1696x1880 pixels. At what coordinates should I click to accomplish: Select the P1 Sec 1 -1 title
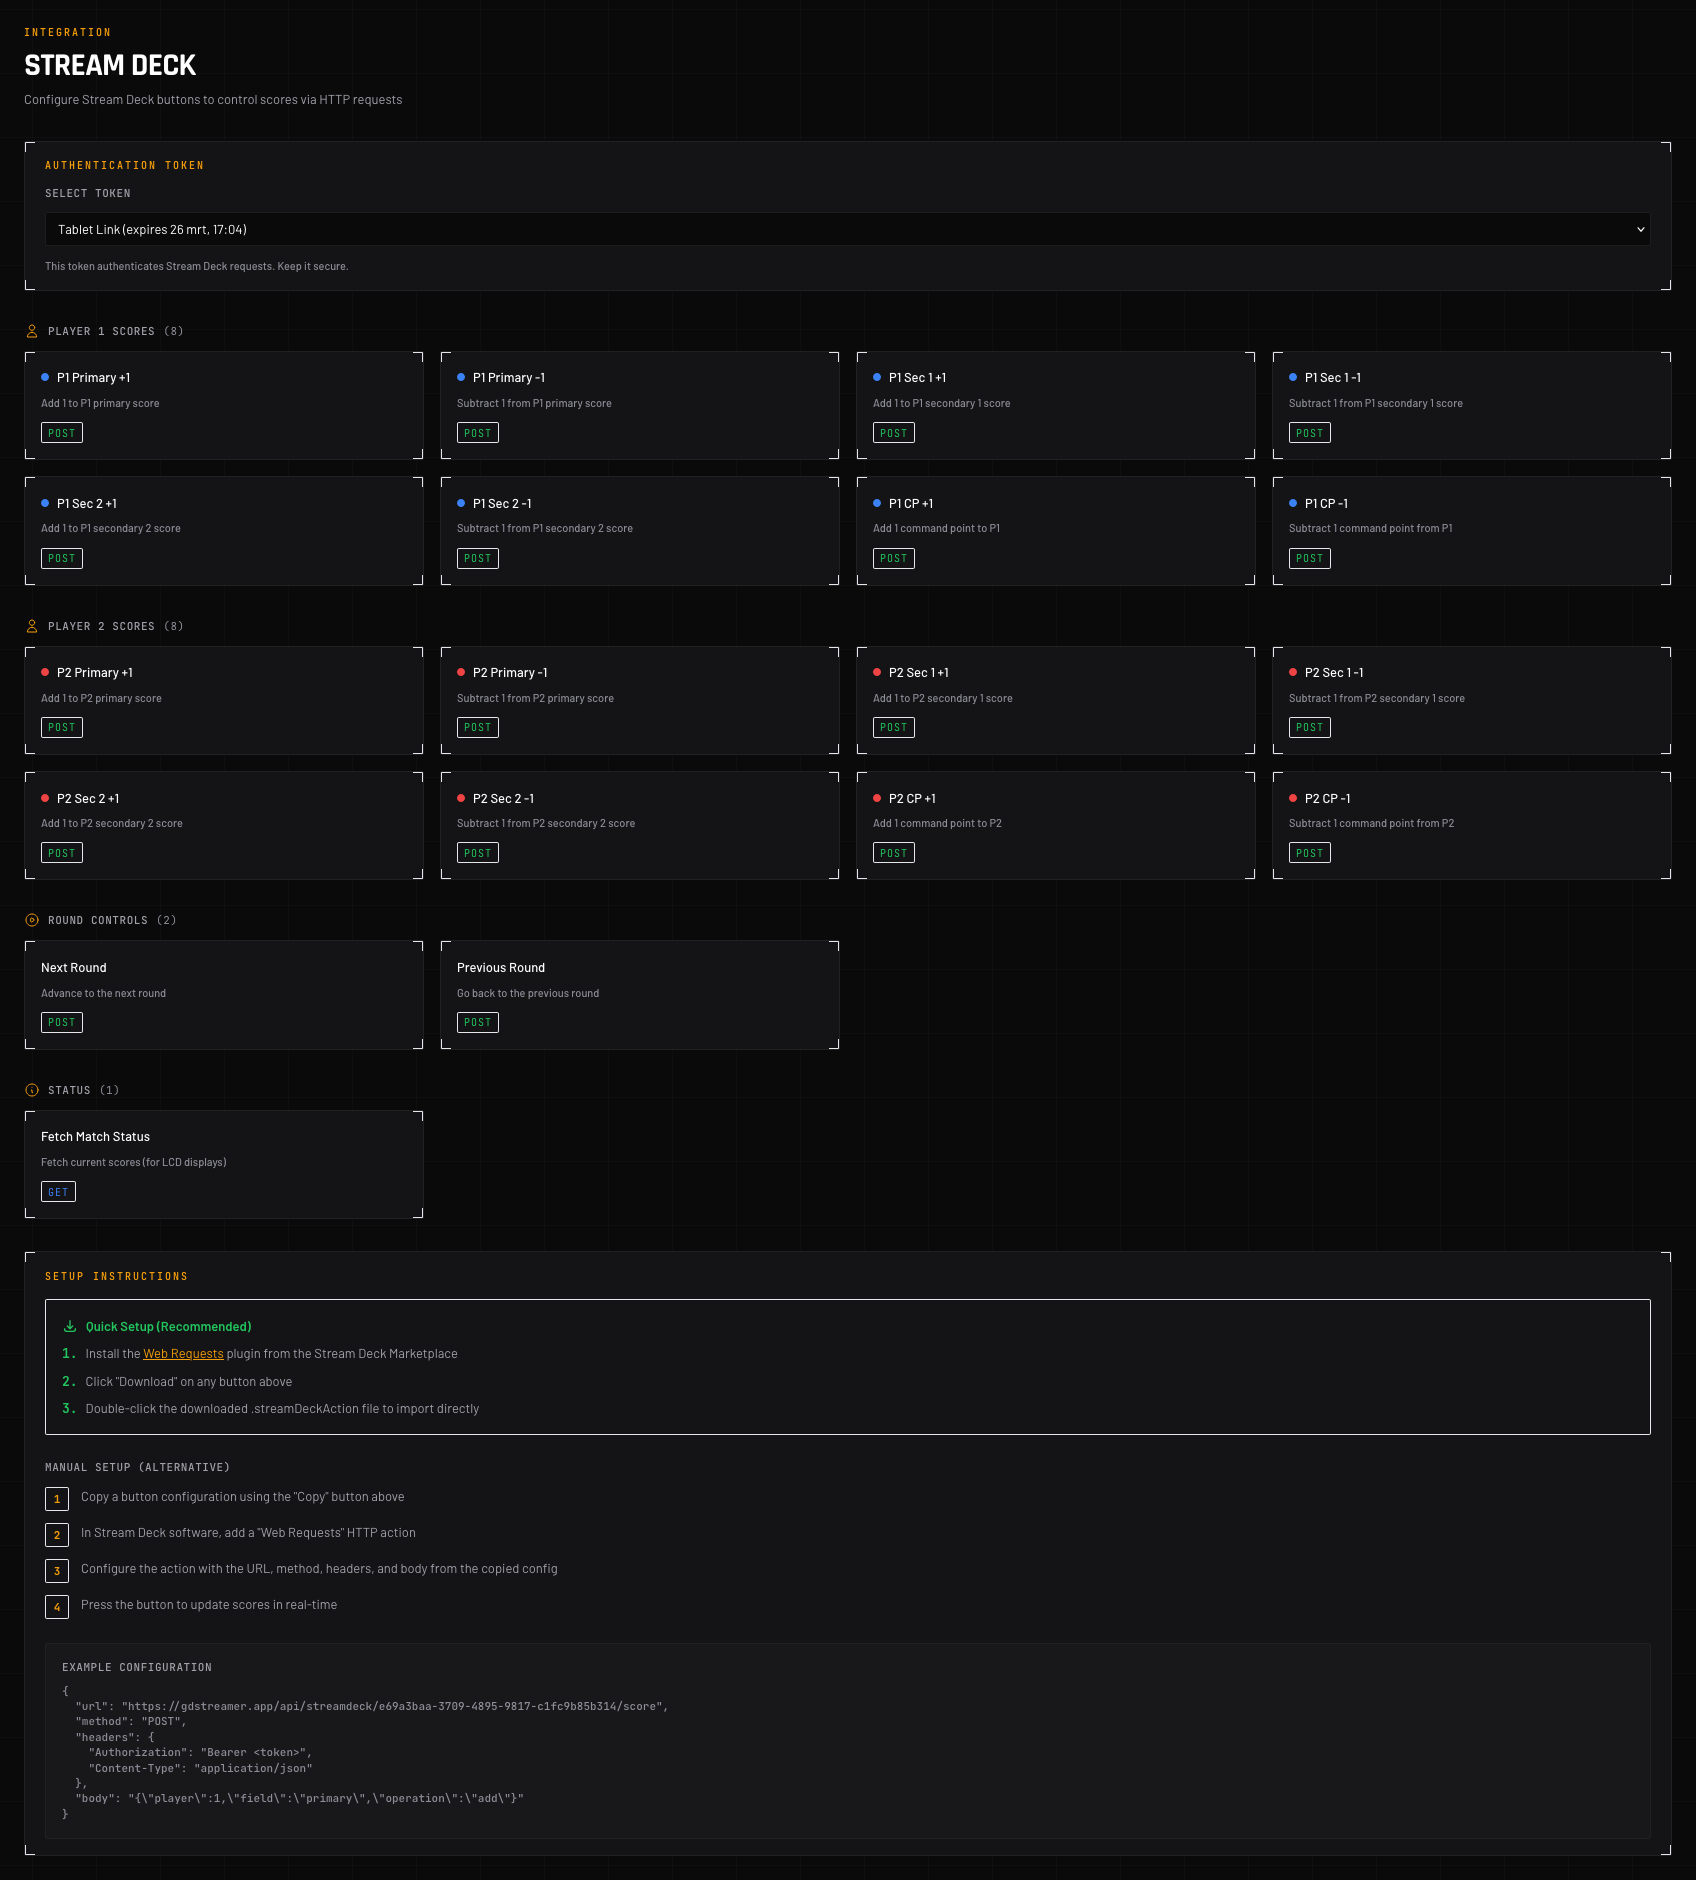click(1333, 378)
